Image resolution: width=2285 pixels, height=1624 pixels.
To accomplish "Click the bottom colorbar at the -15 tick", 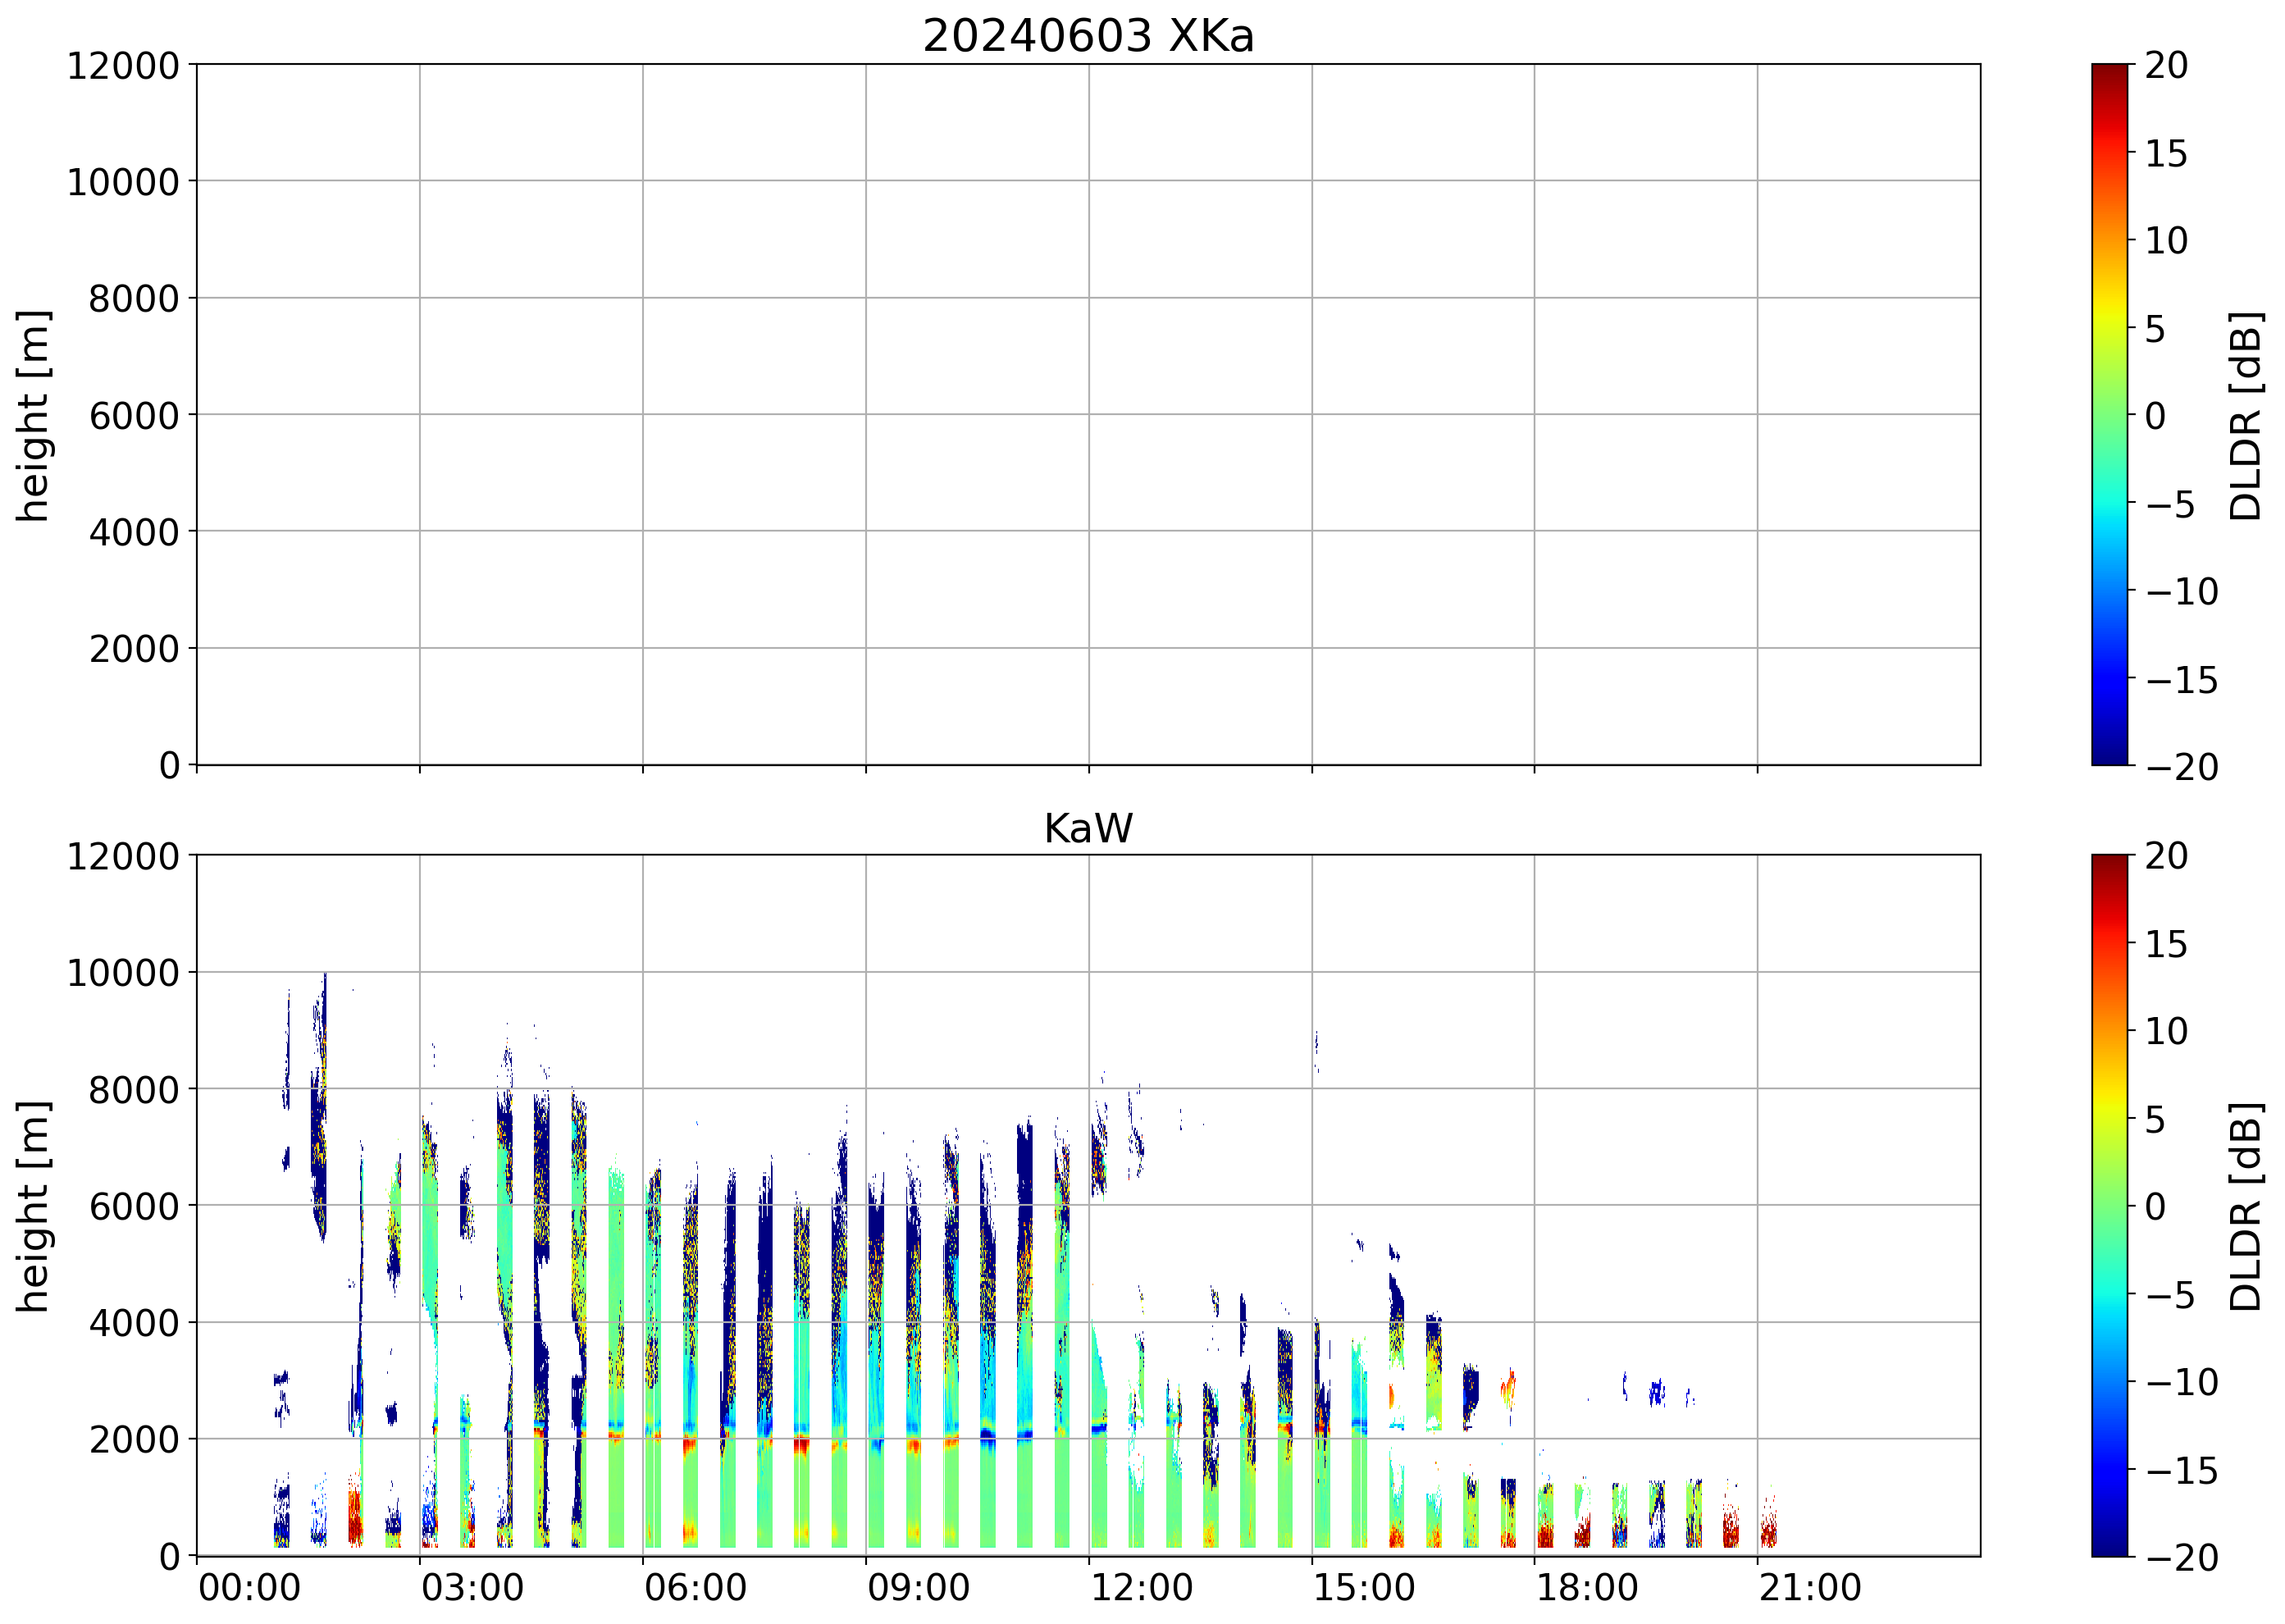I will click(x=2109, y=1469).
